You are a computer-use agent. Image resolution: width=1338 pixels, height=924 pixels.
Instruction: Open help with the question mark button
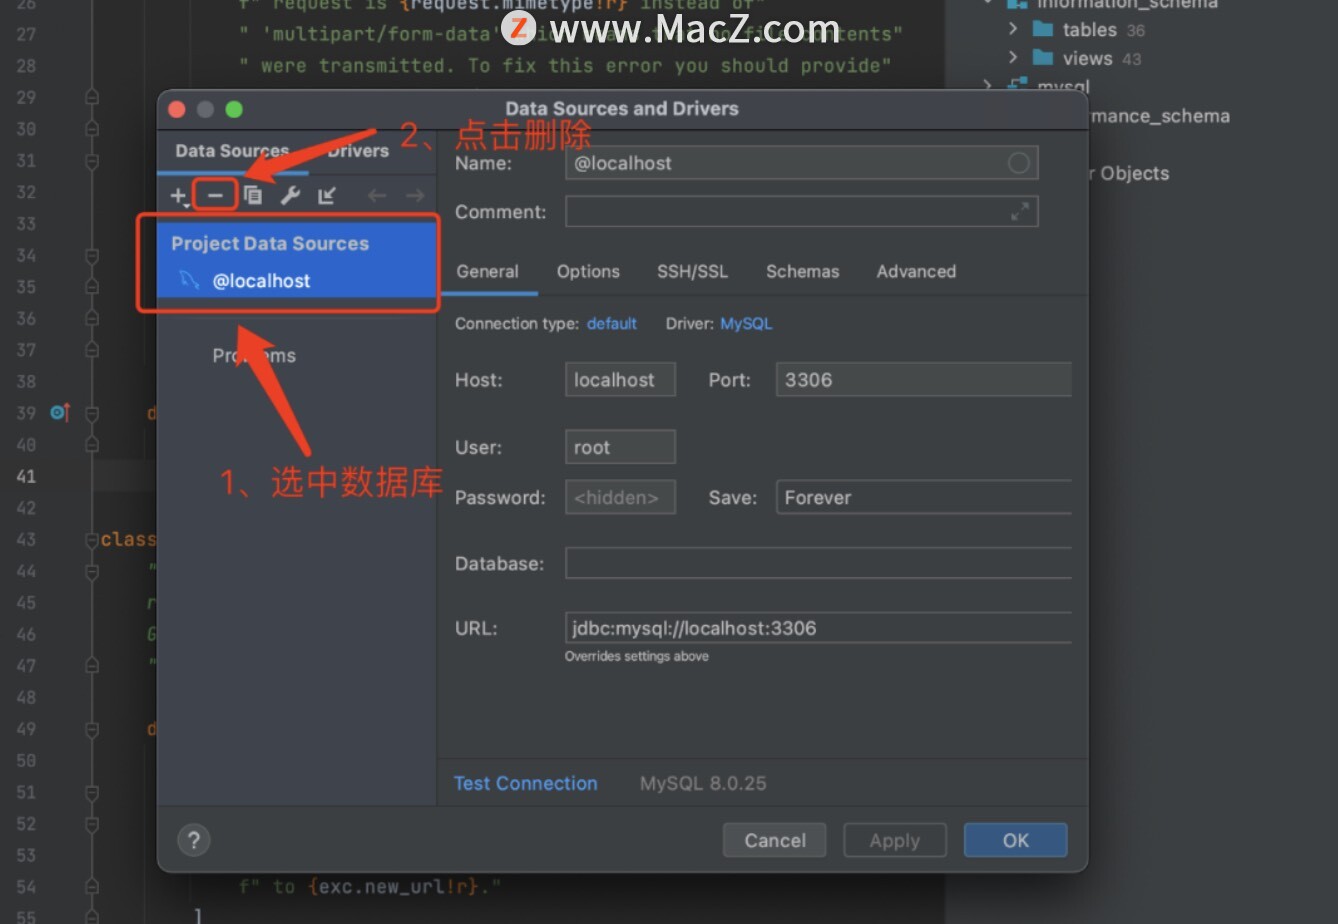(194, 840)
